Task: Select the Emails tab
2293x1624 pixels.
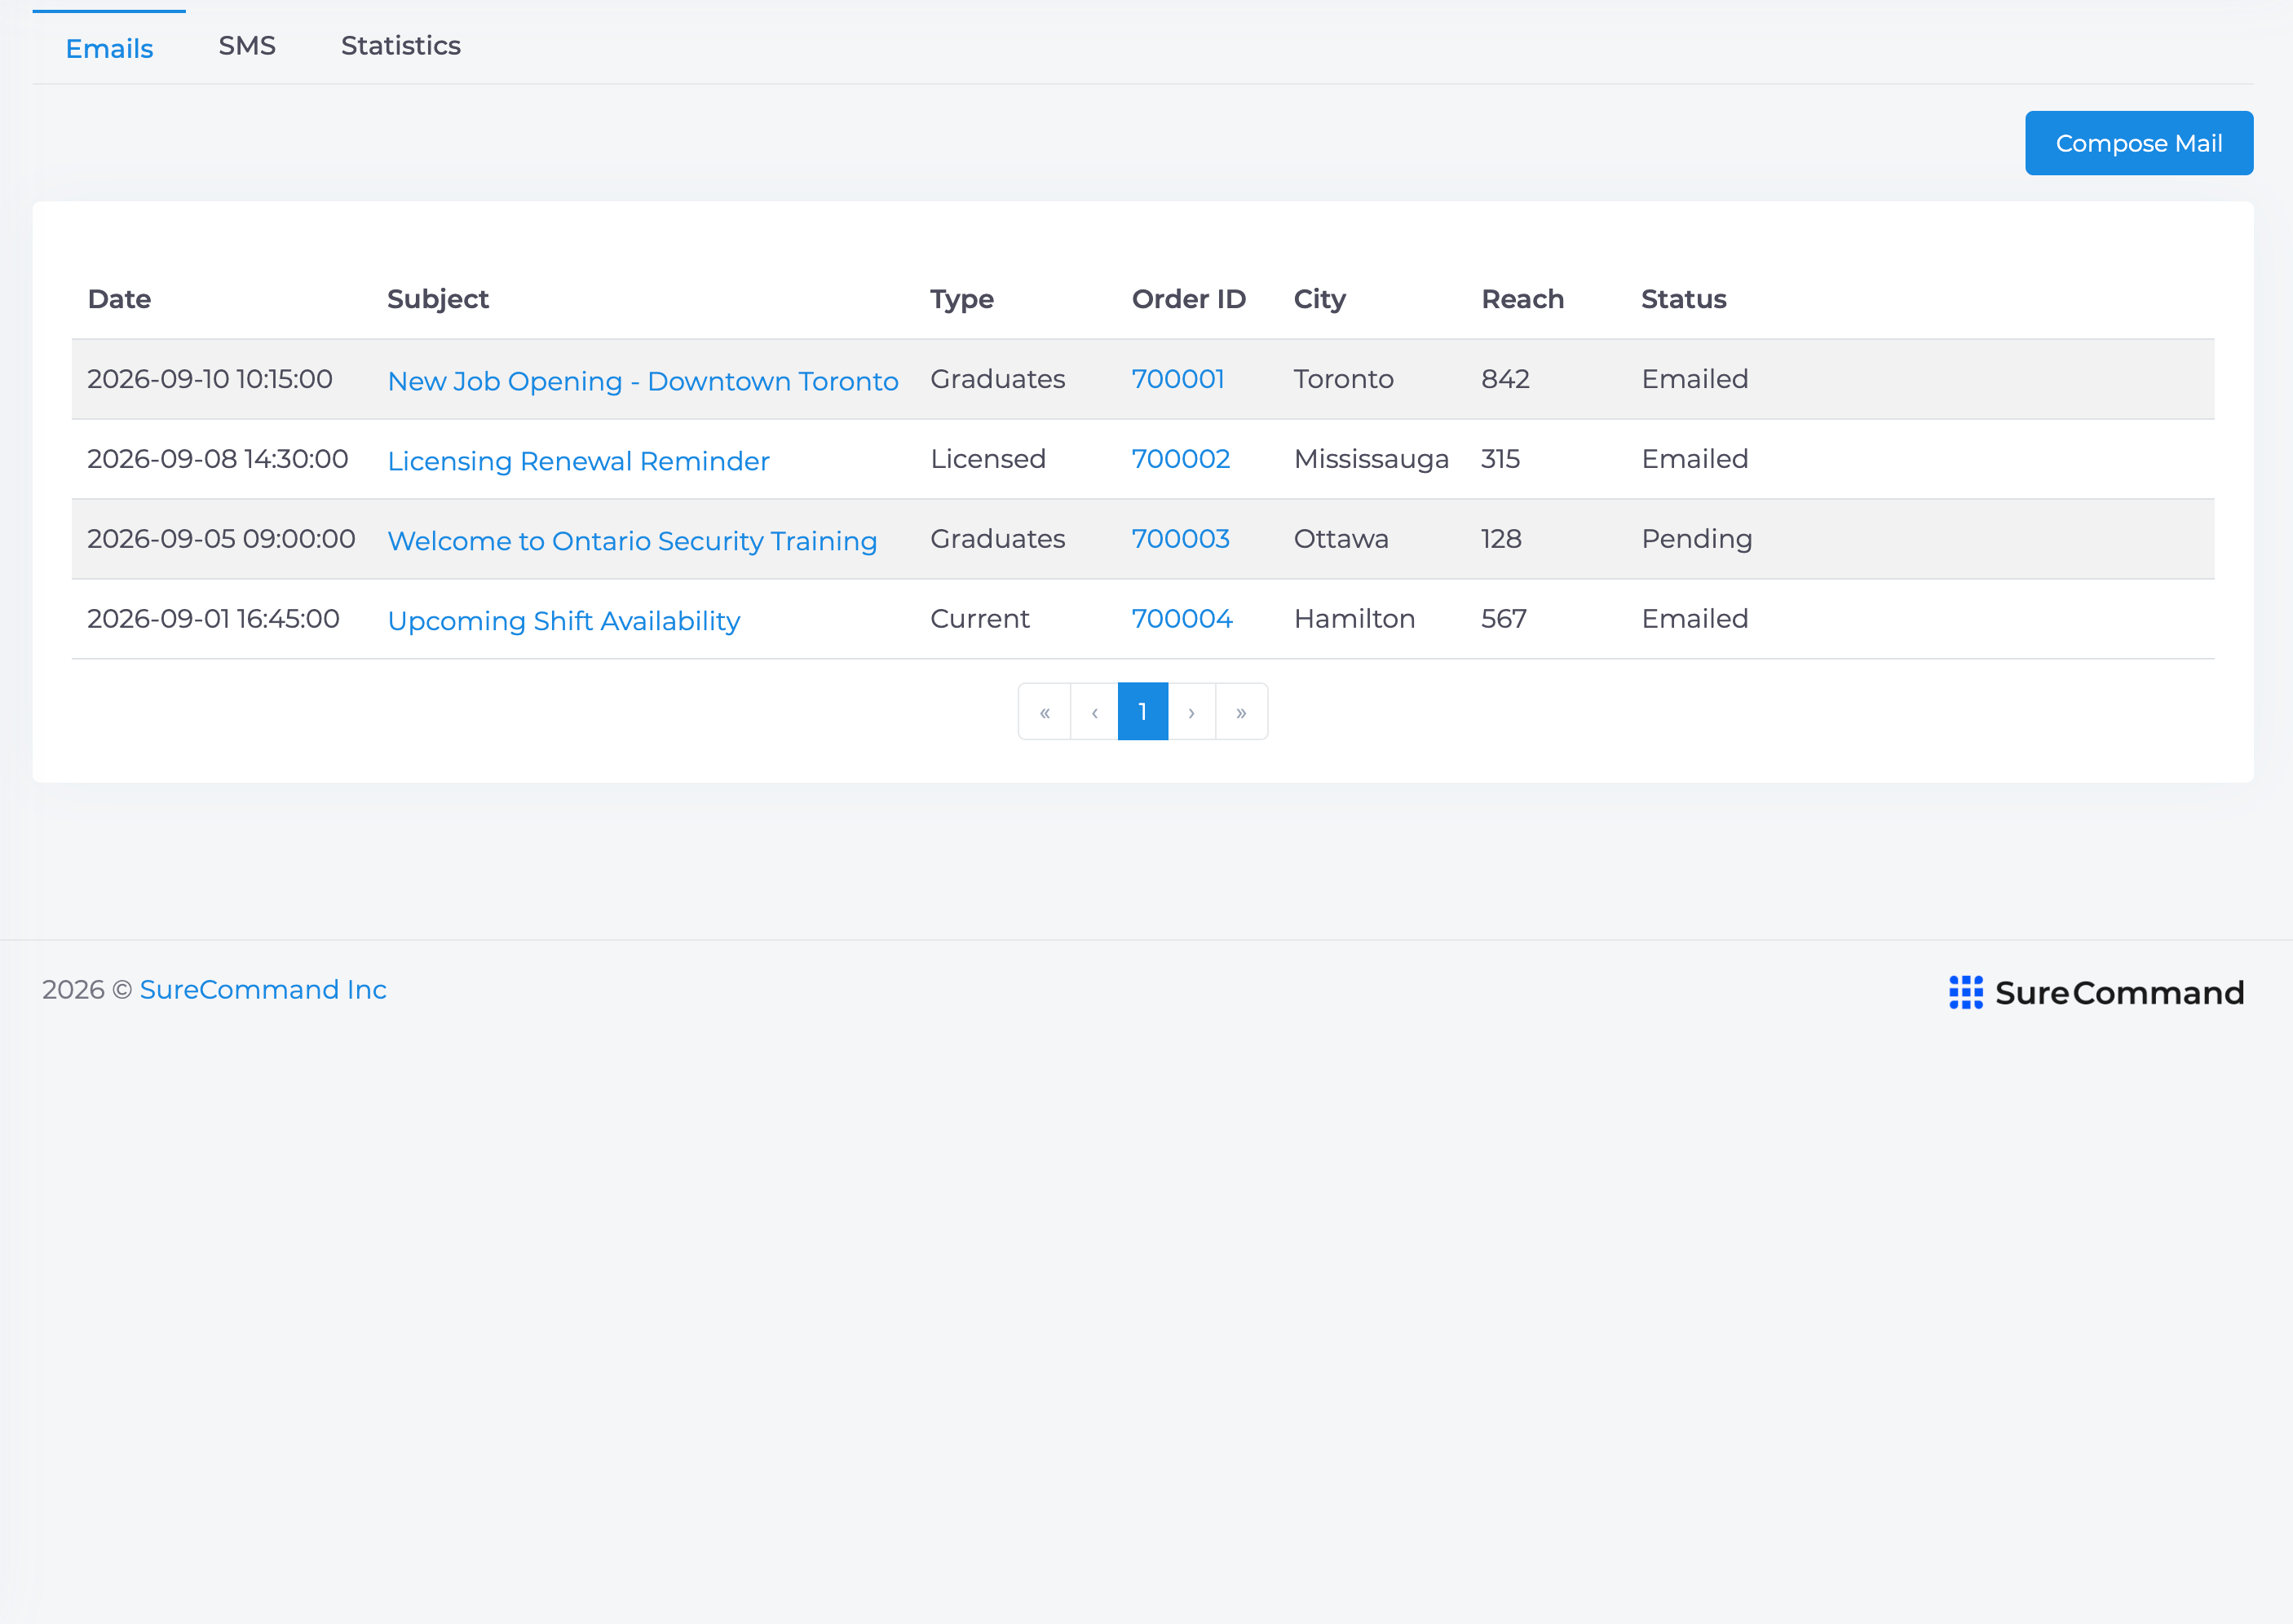Action: [x=109, y=47]
